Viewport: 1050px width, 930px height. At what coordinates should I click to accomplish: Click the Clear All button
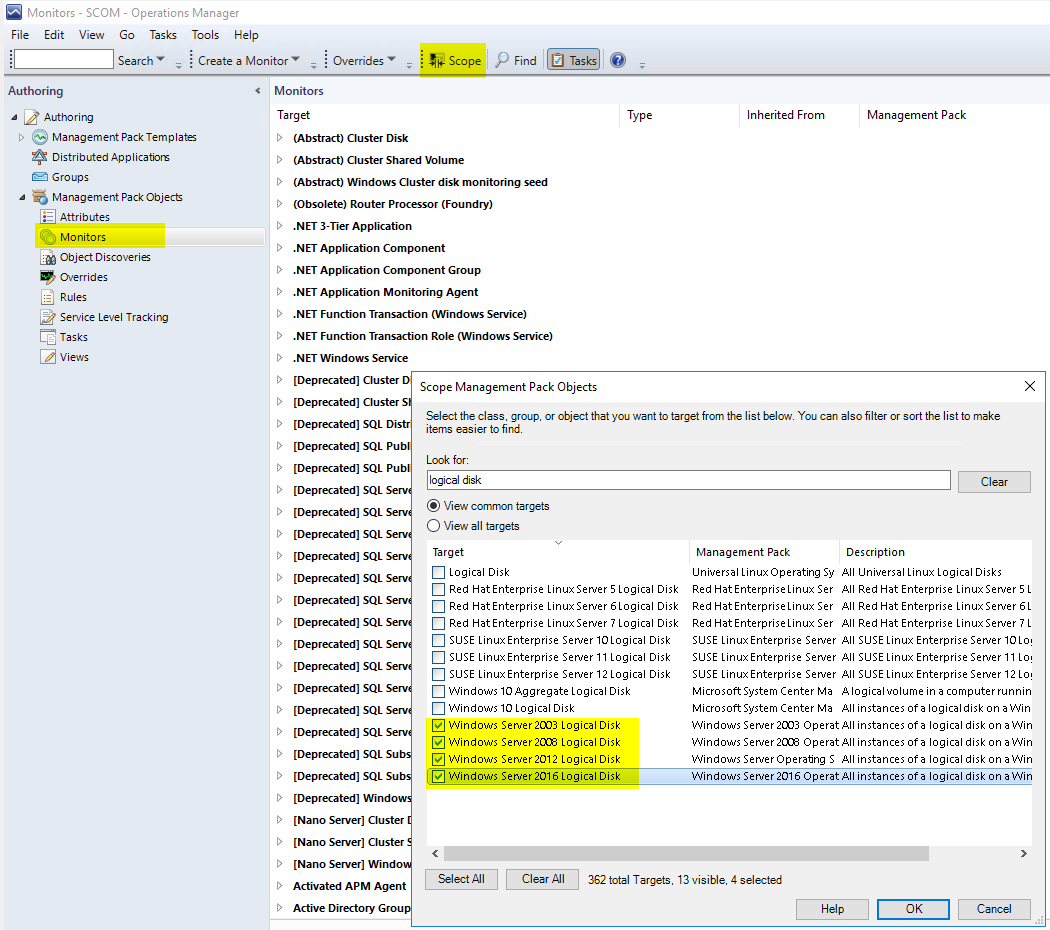(543, 879)
